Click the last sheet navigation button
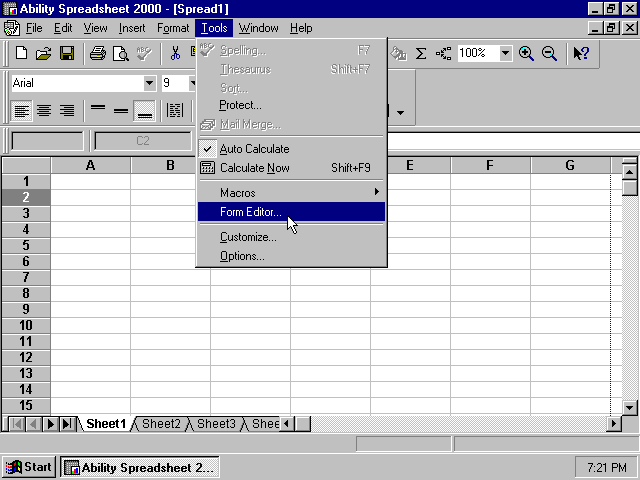 [x=67, y=424]
